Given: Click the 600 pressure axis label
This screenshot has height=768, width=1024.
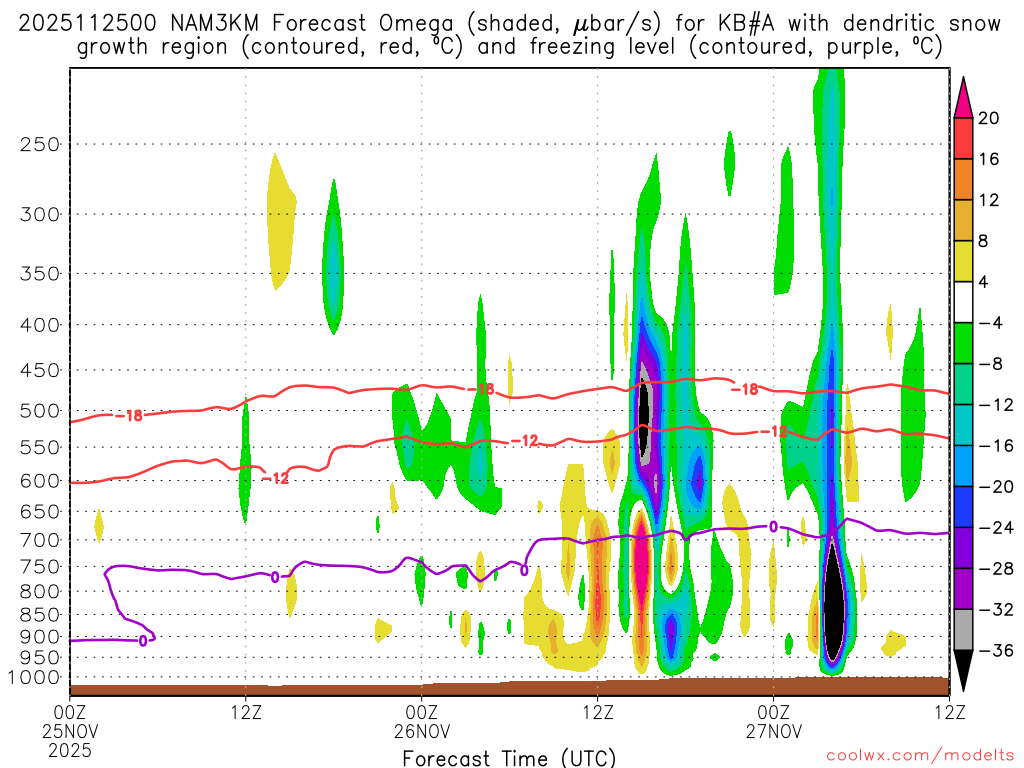Looking at the screenshot, I should pyautogui.click(x=40, y=481).
